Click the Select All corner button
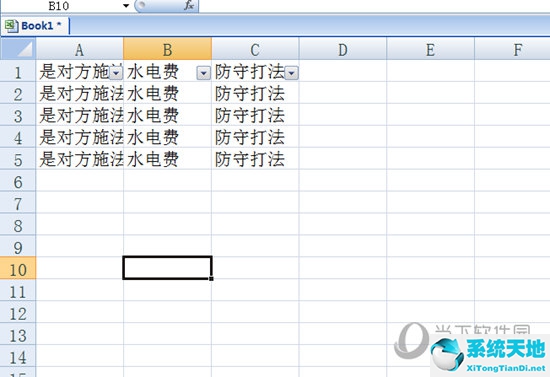Viewport: 550px width, 377px height. click(18, 48)
